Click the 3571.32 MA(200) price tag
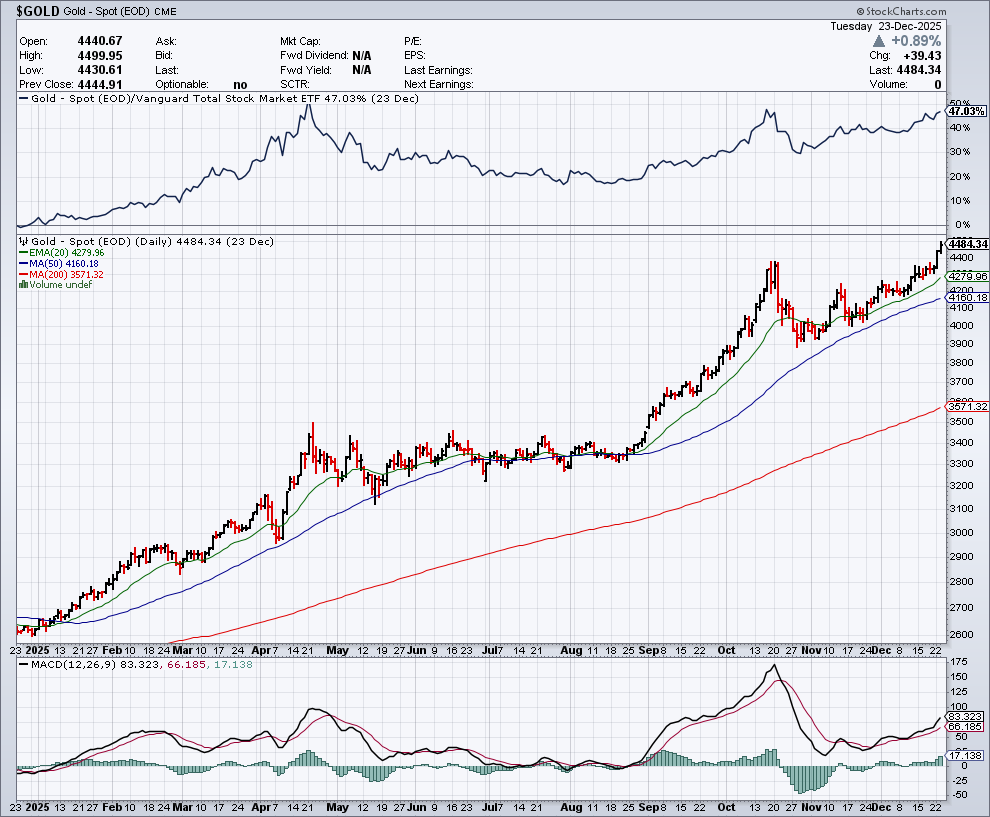This screenshot has height=817, width=990. click(x=968, y=407)
